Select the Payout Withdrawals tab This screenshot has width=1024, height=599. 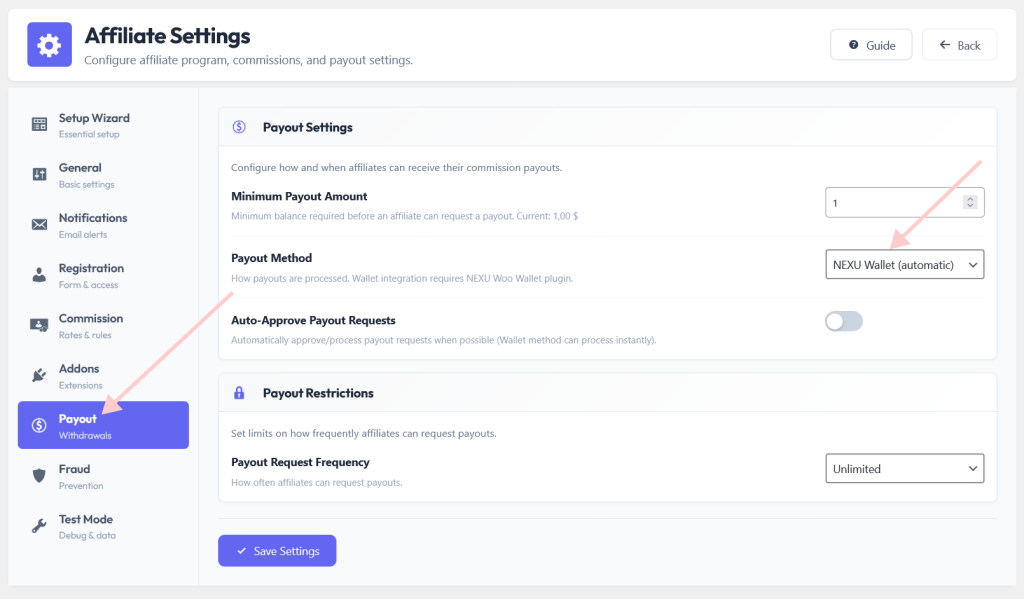coord(103,425)
